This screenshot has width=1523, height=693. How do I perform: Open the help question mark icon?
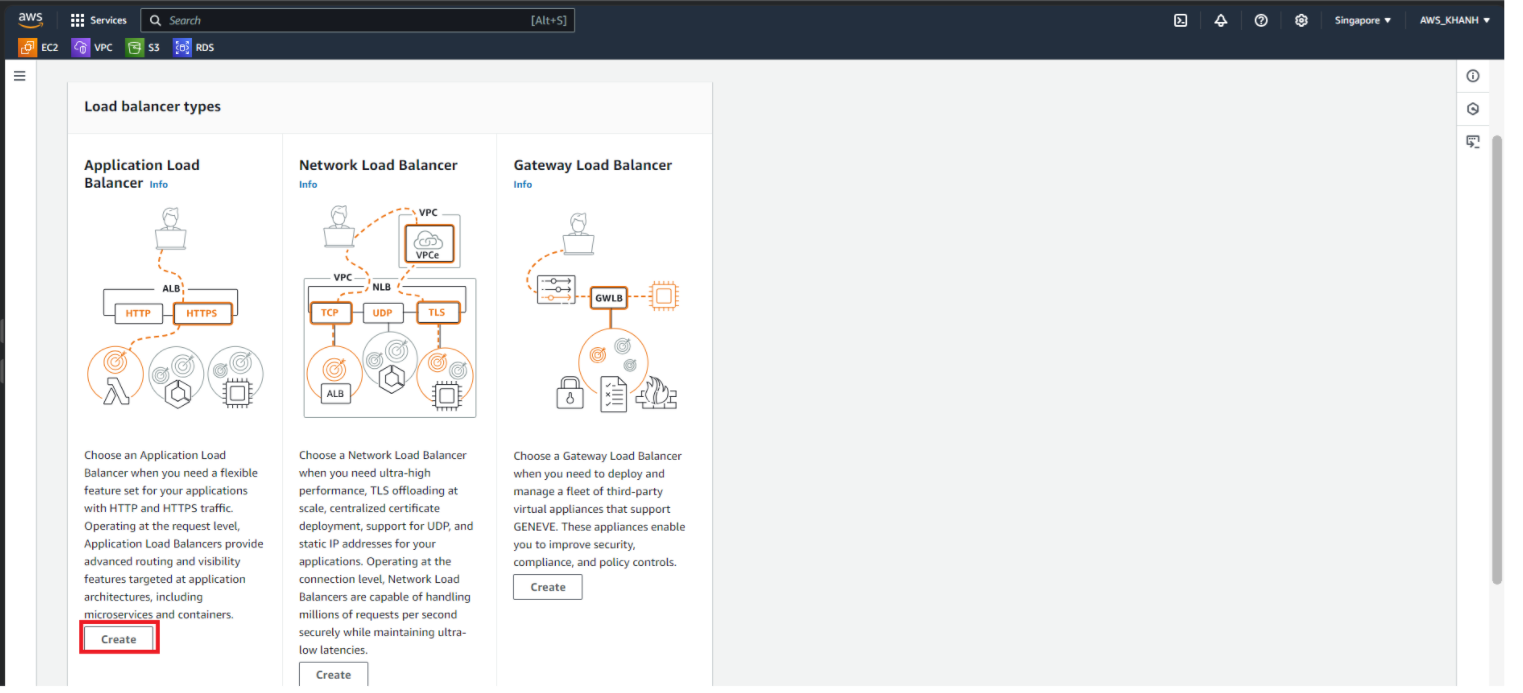click(1261, 20)
